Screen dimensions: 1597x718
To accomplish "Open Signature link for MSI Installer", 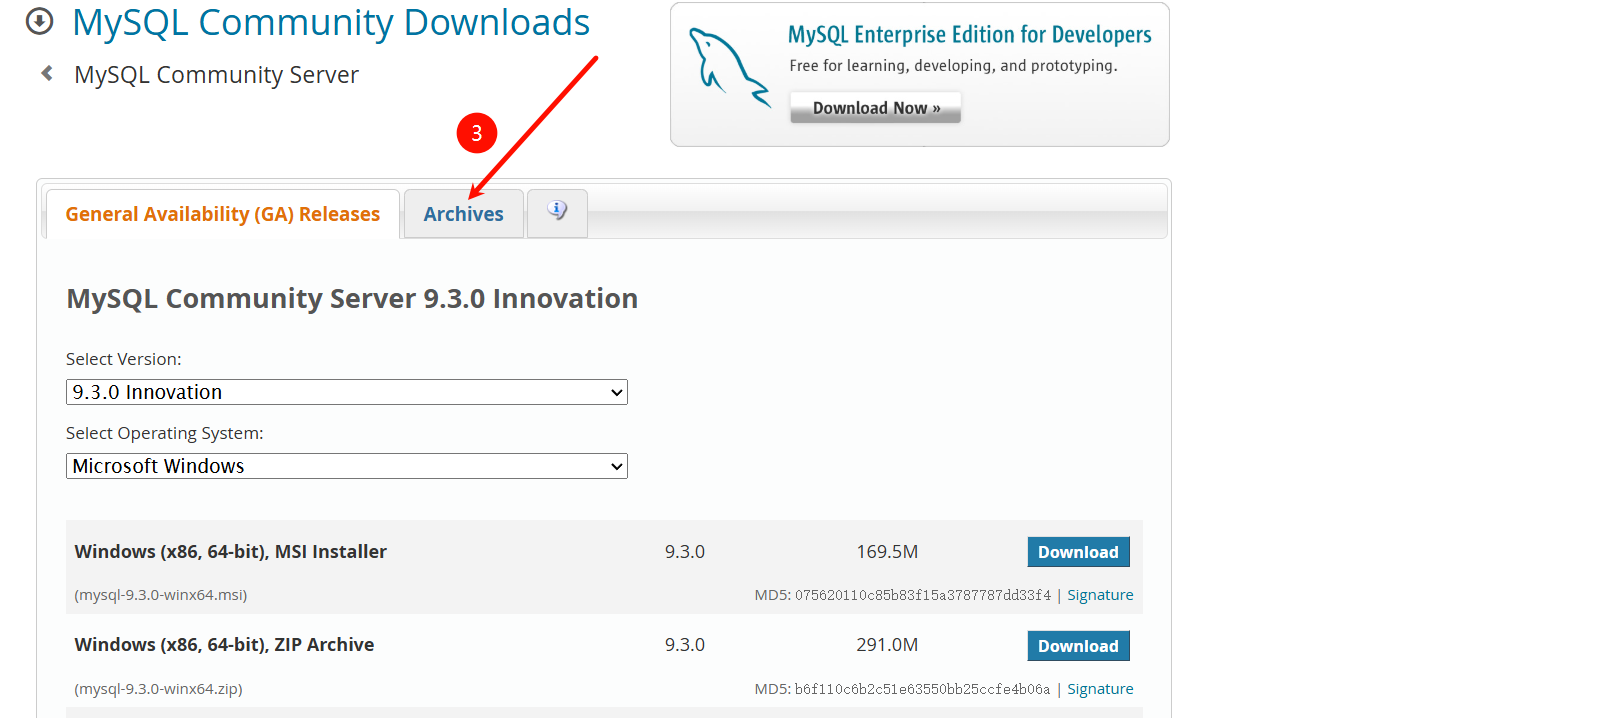I will point(1100,595).
